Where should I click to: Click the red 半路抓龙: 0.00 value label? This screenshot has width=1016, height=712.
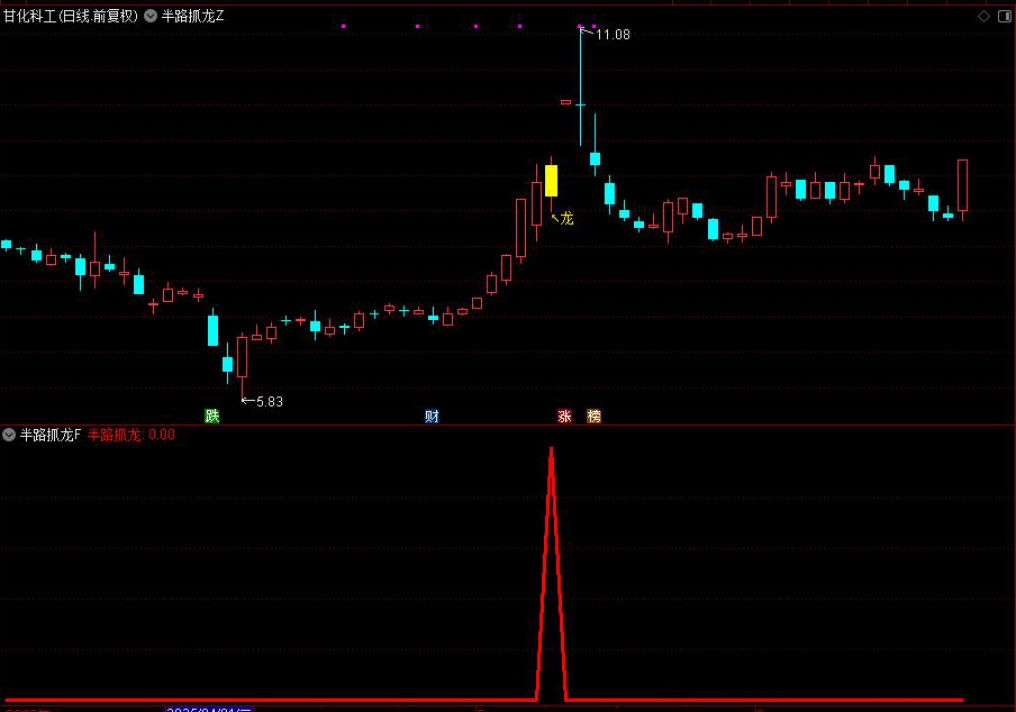coord(131,434)
